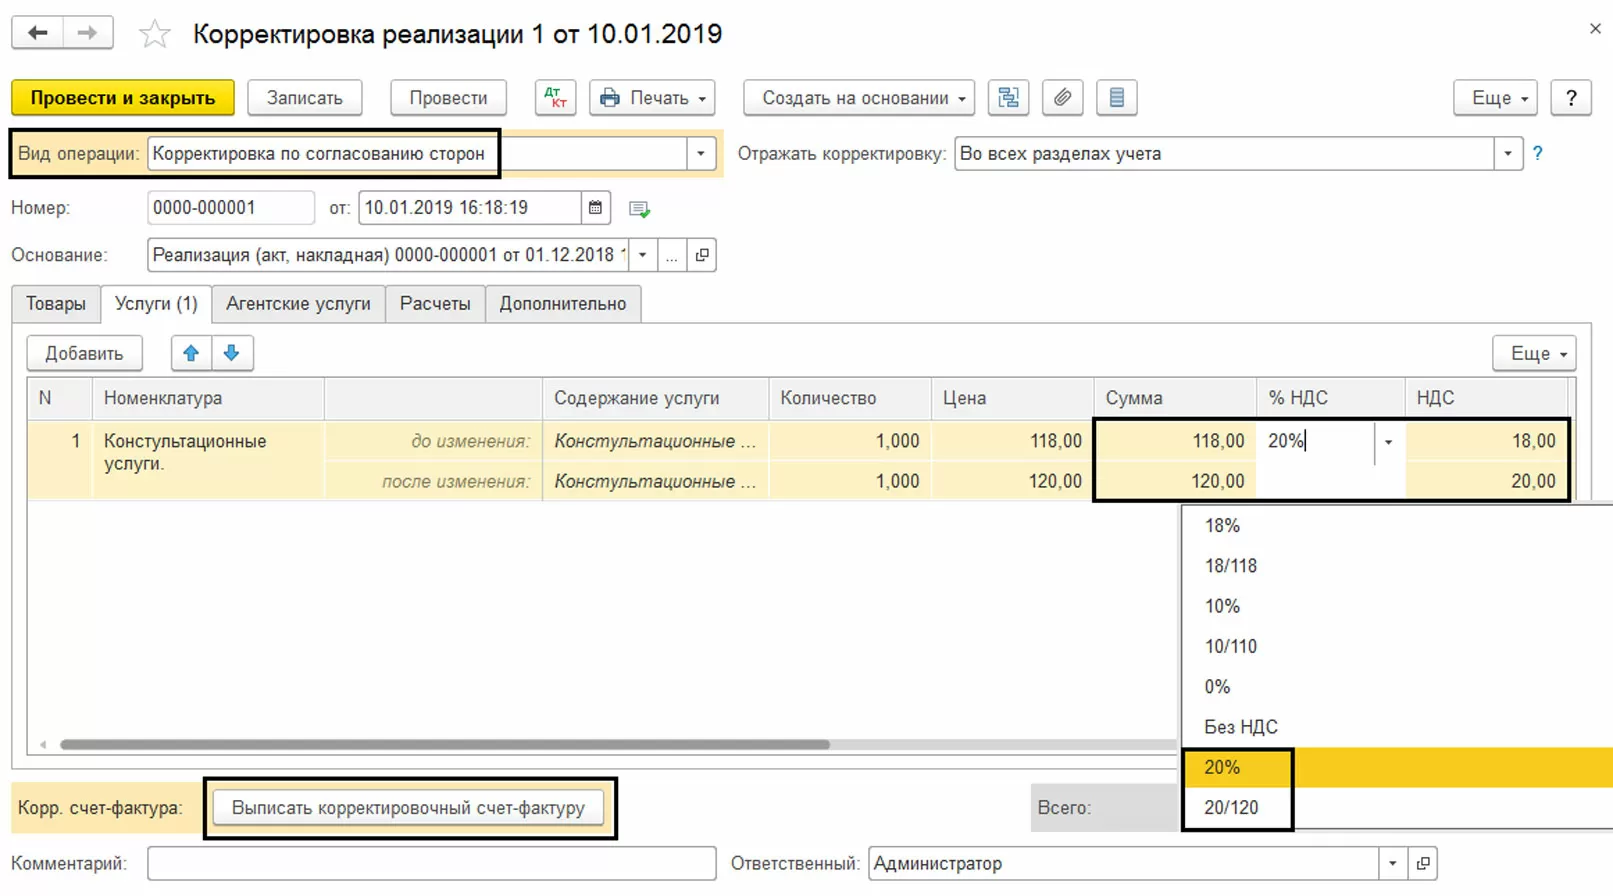Screen dimensions: 1613x896
Task: Open the Расчеты tab
Action: [x=435, y=304]
